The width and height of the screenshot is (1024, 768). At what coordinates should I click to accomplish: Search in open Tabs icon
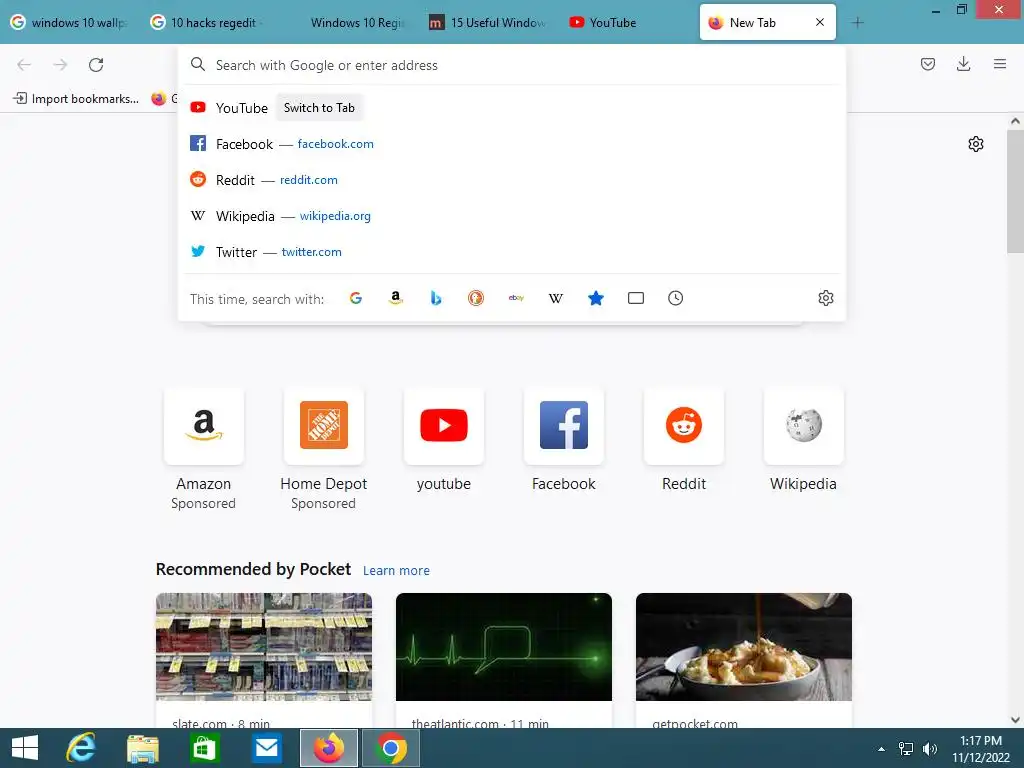pyautogui.click(x=635, y=298)
